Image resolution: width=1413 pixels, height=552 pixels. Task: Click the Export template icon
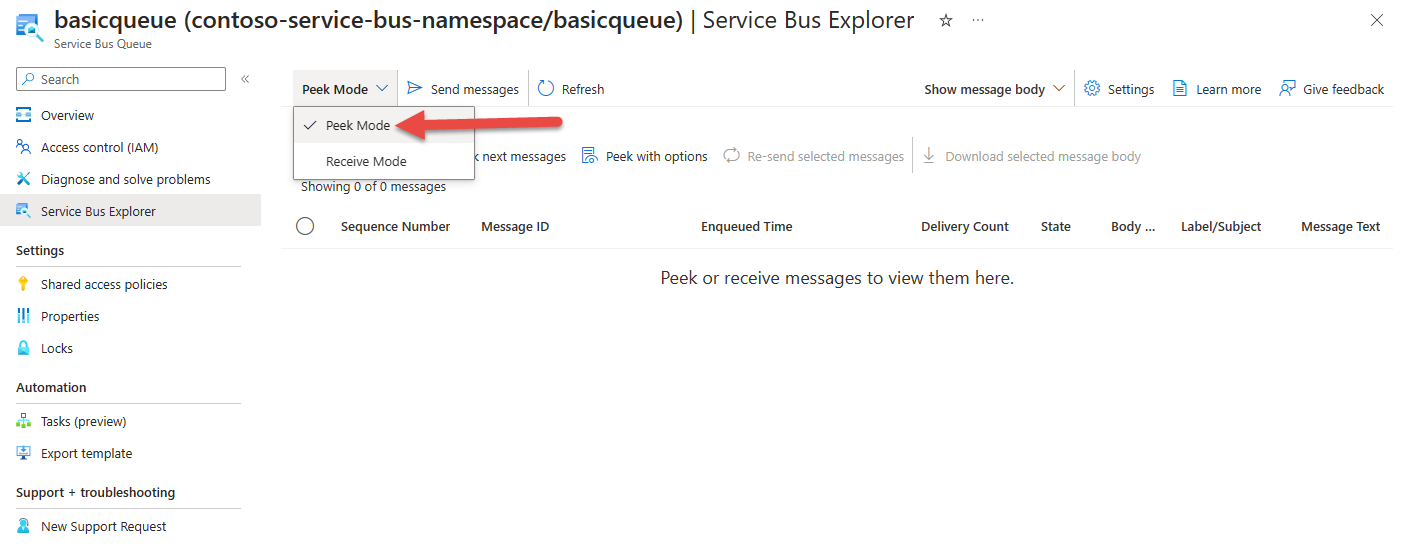tap(24, 453)
